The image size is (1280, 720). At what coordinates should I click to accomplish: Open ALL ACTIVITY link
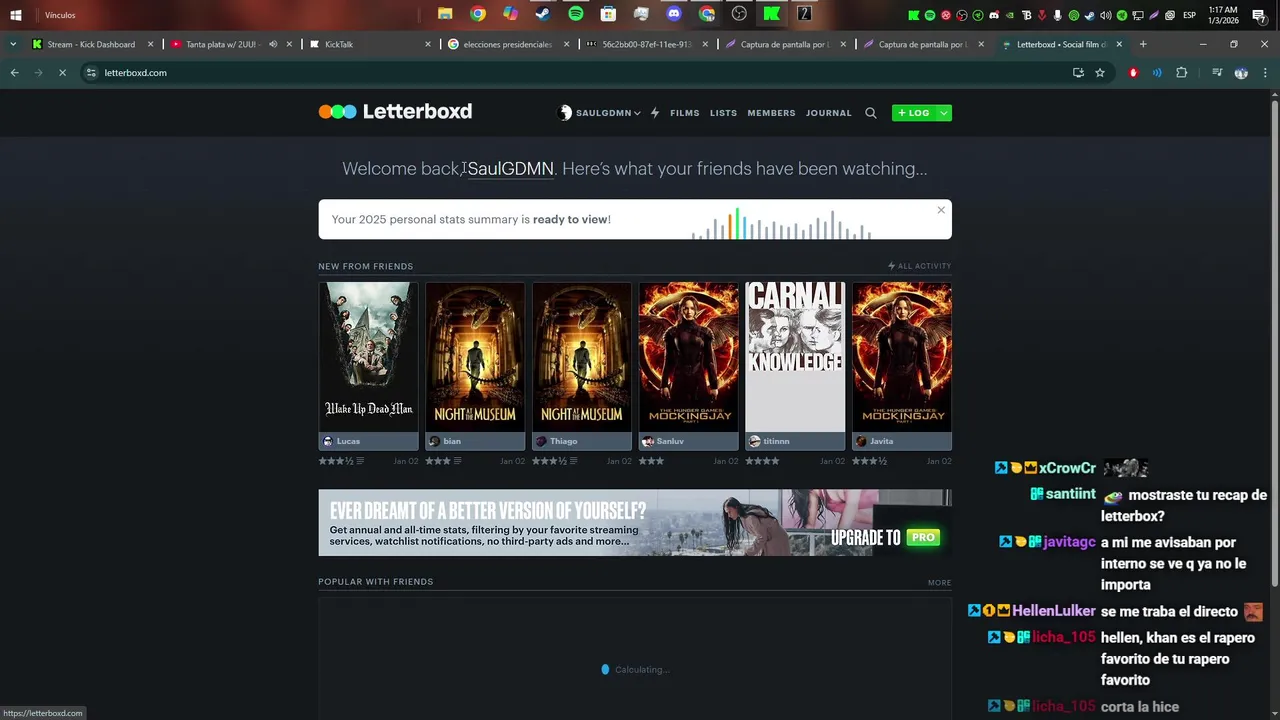[x=920, y=266]
